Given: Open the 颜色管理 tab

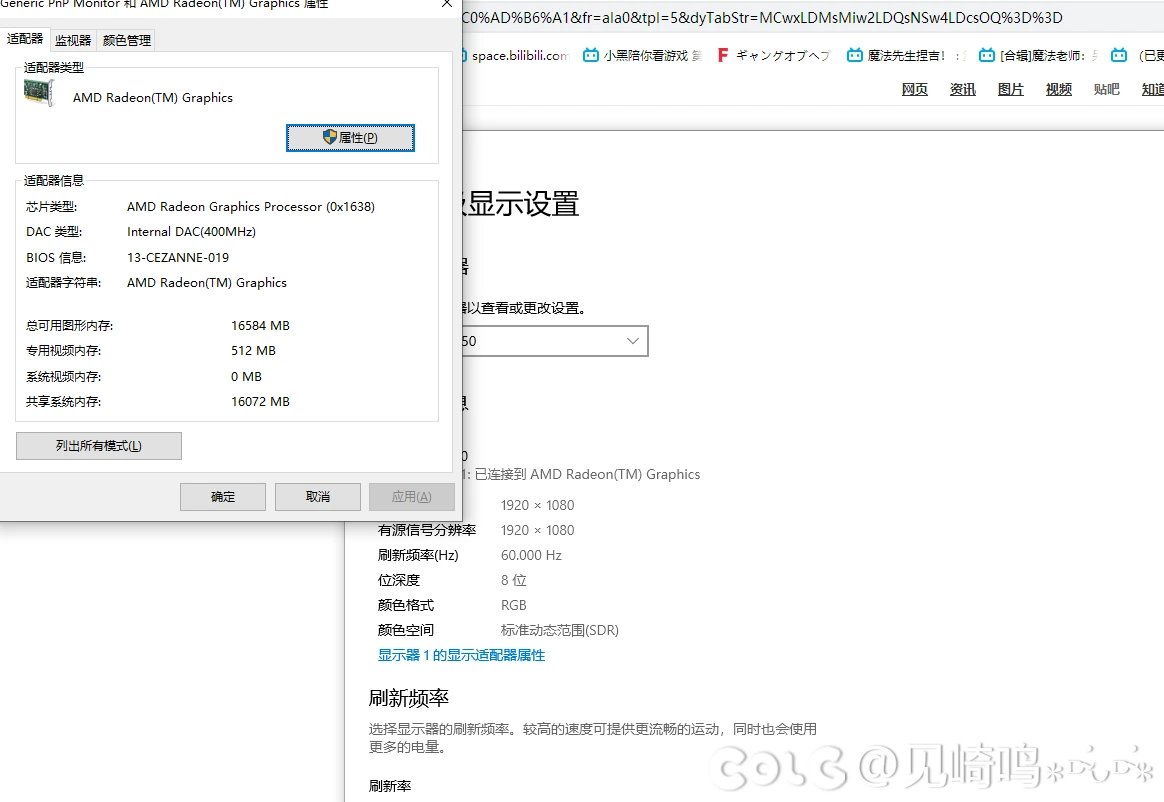Looking at the screenshot, I should pos(126,40).
